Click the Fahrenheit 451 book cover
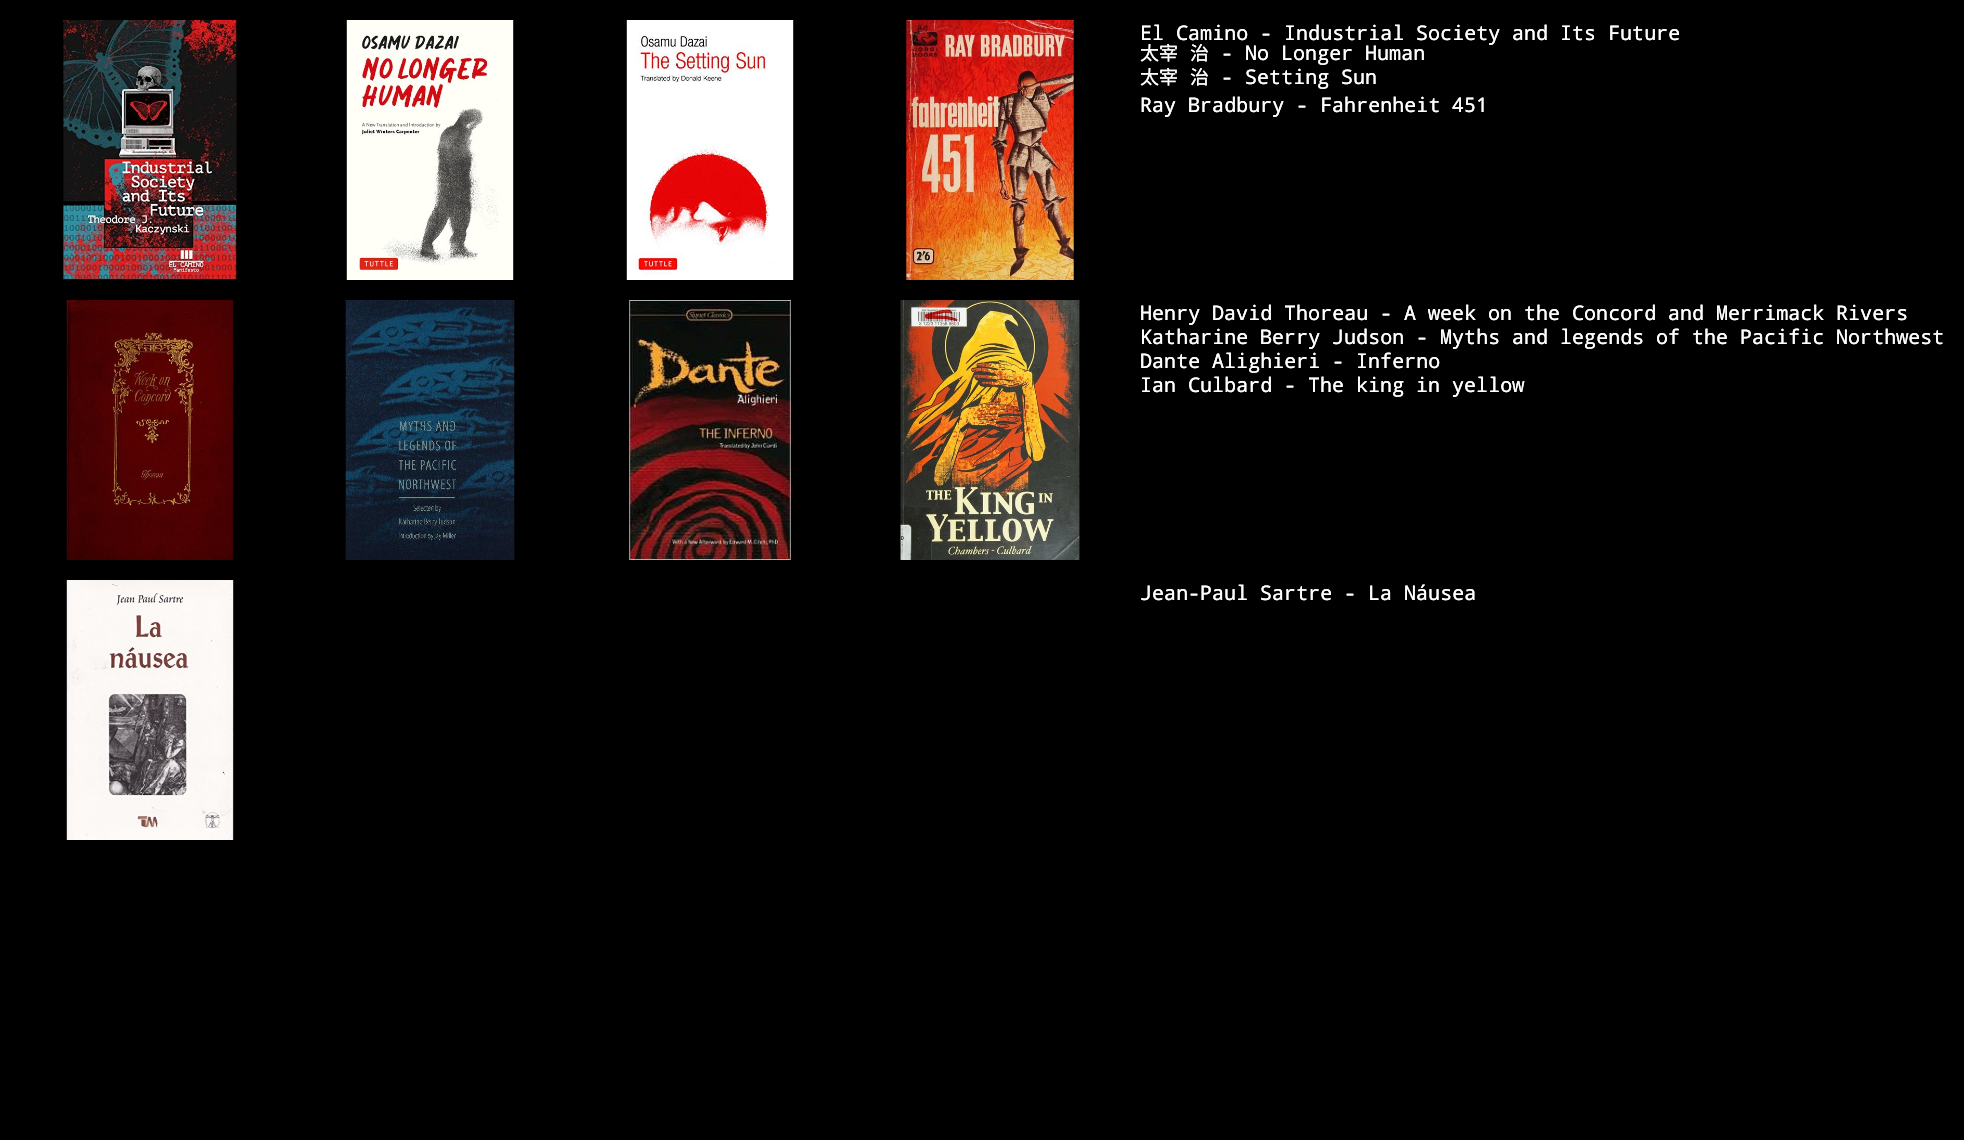The image size is (1964, 1140). 990,149
